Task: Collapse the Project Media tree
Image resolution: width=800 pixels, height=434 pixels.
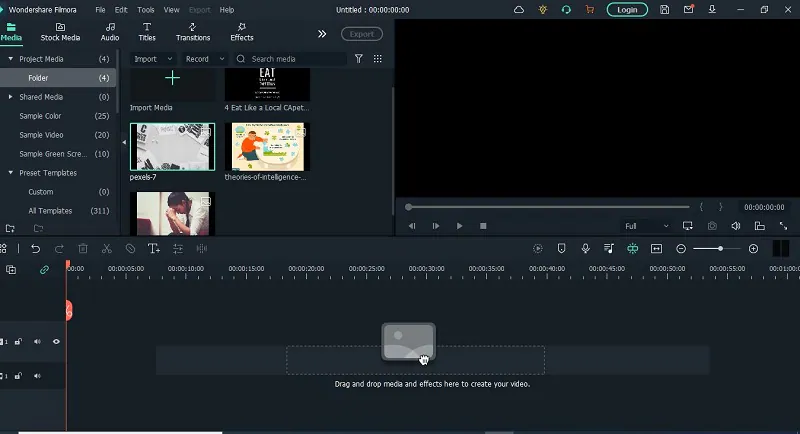Action: pyautogui.click(x=11, y=59)
